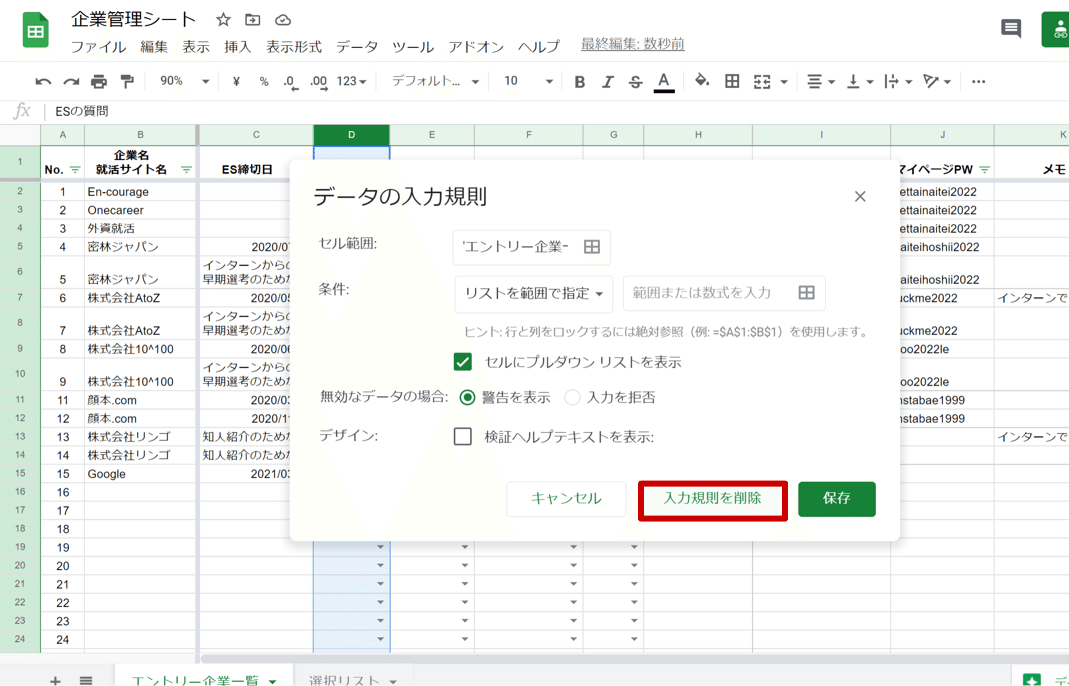This screenshot has height=686, width=1069.
Task: Open the text wrapping dropdown
Action: click(899, 82)
